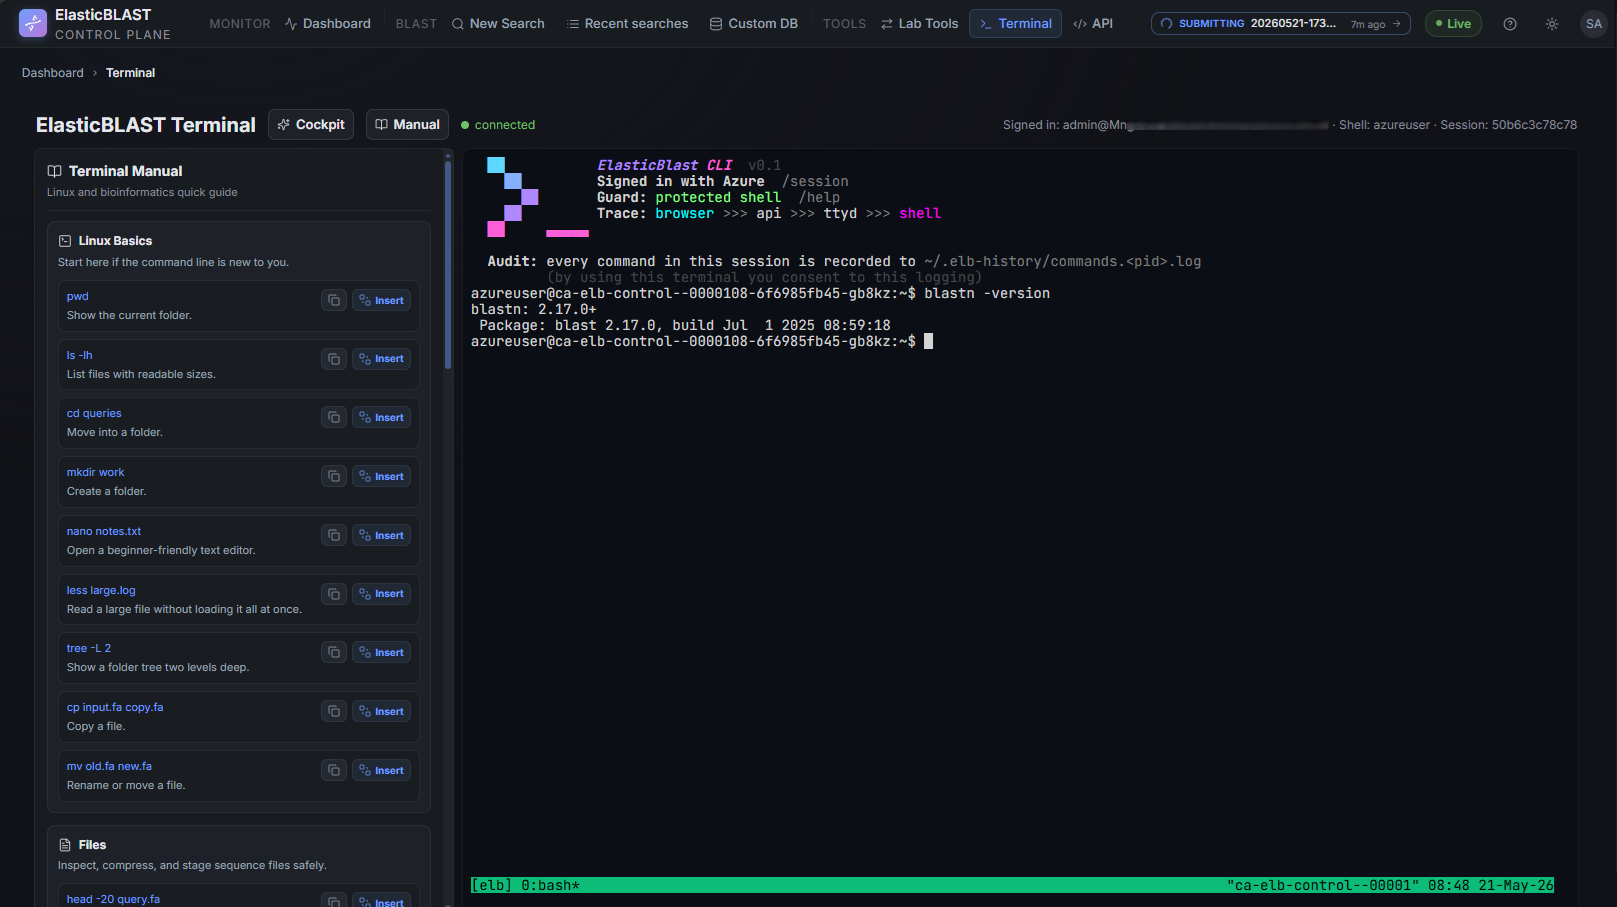Open the Cockpit panel
The image size is (1617, 907).
click(311, 125)
